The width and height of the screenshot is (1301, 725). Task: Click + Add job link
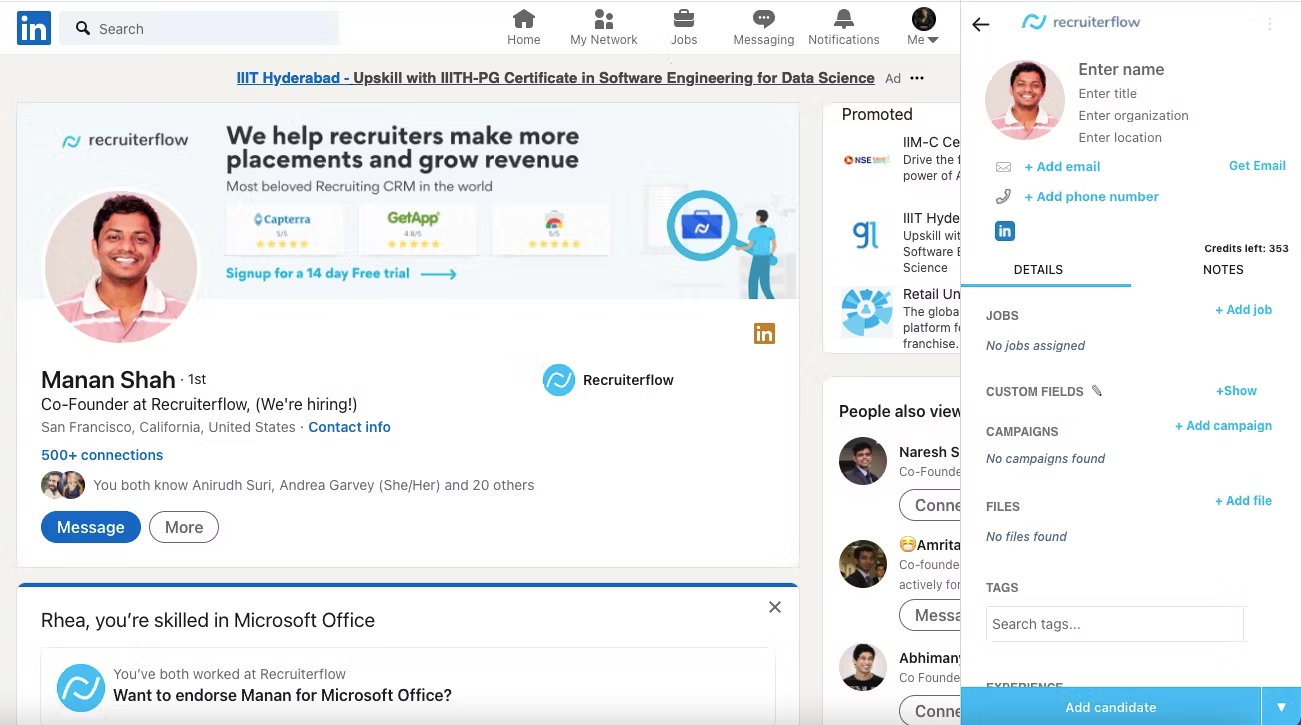tap(1243, 310)
